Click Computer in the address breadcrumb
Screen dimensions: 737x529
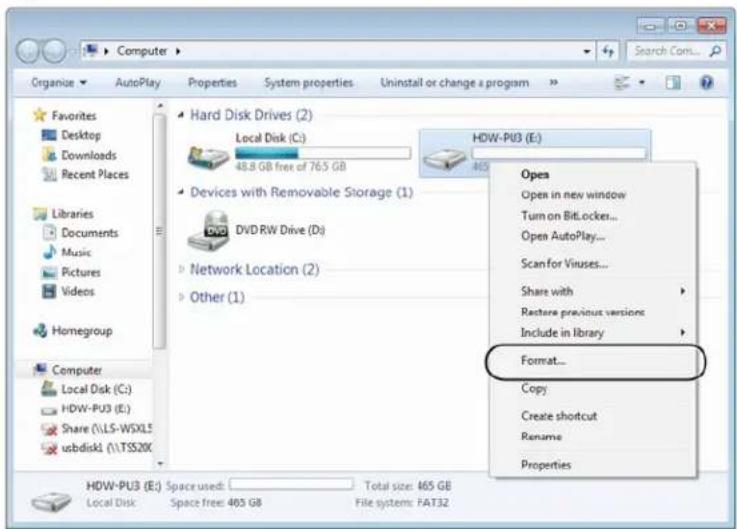pyautogui.click(x=141, y=51)
